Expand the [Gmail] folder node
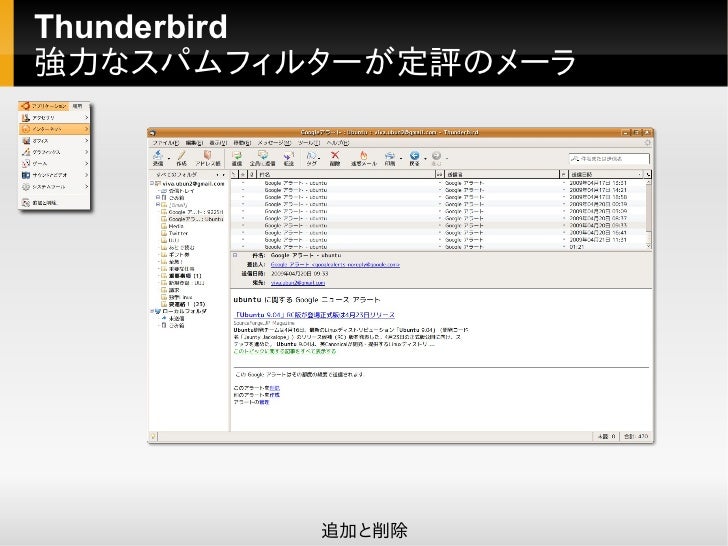This screenshot has height=546, width=728. pos(157,204)
